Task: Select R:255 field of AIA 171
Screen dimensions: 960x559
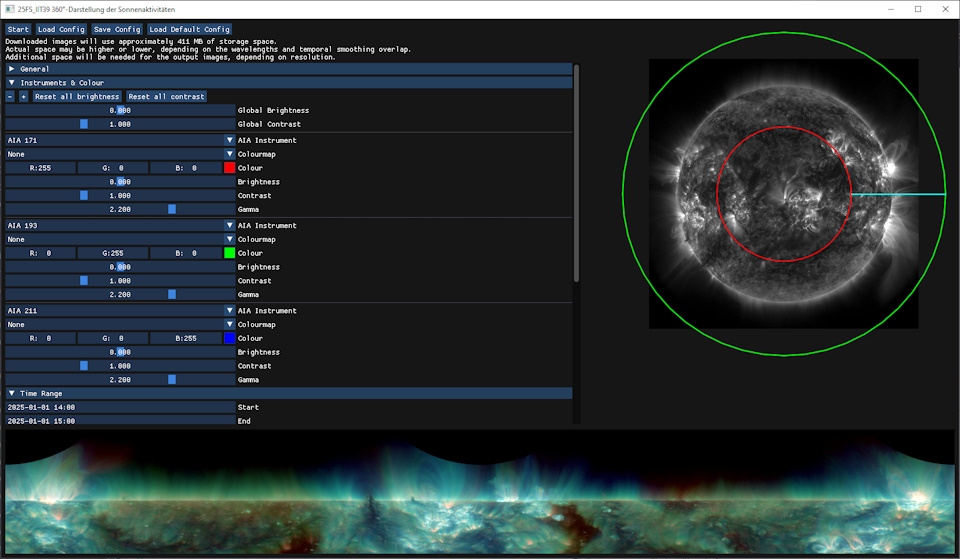Action: click(x=40, y=168)
